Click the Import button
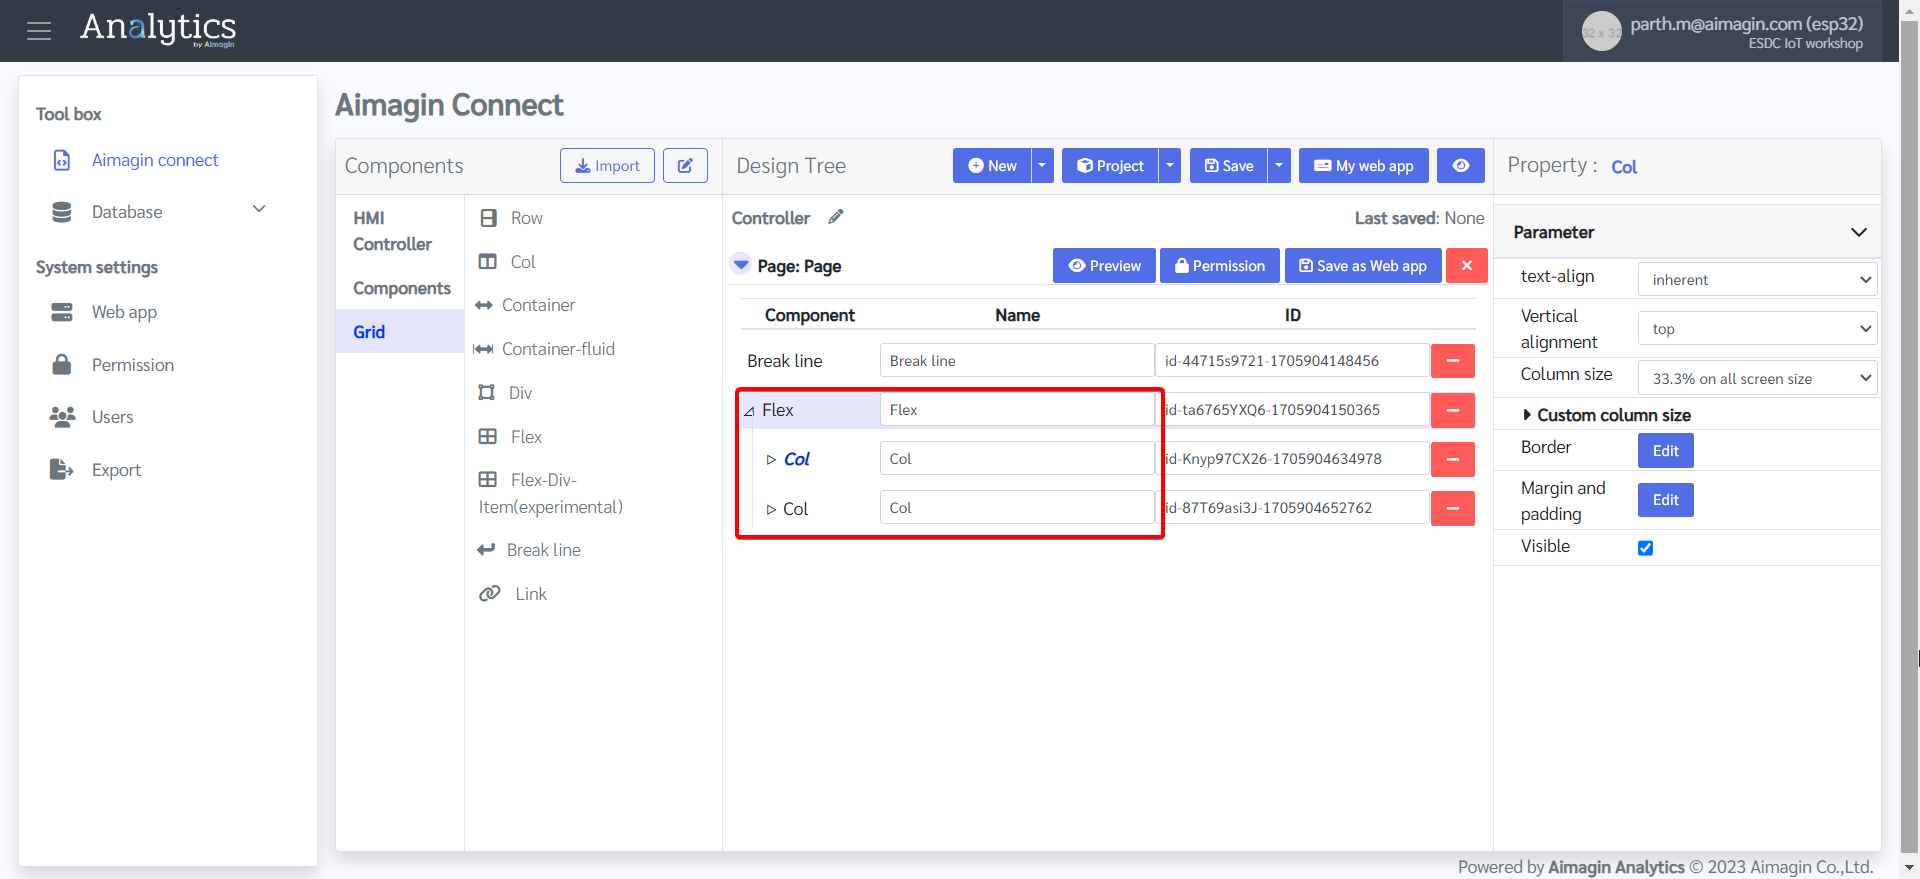 tap(608, 166)
